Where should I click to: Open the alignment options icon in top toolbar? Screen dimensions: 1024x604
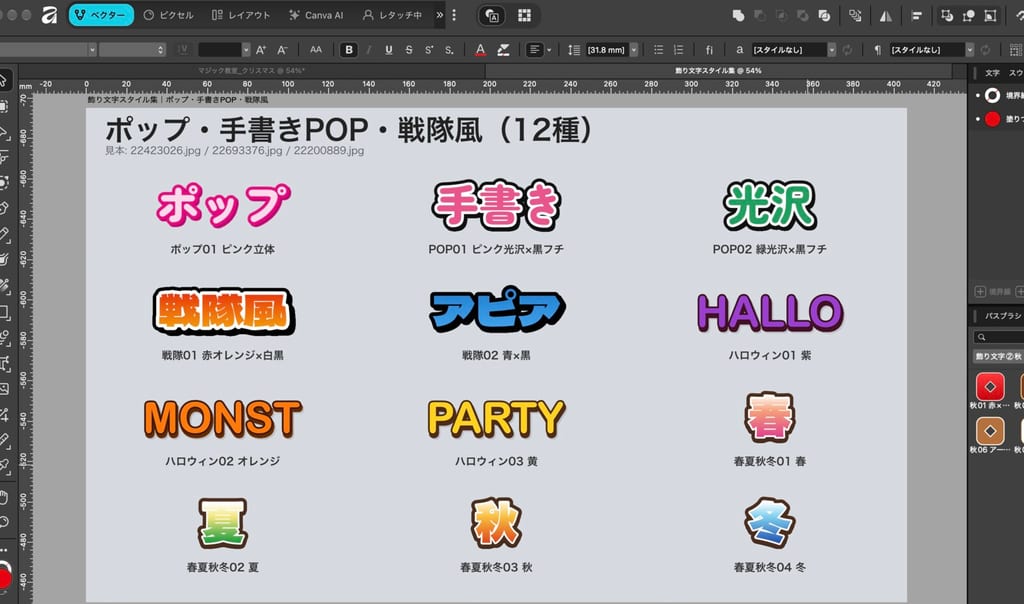point(916,16)
